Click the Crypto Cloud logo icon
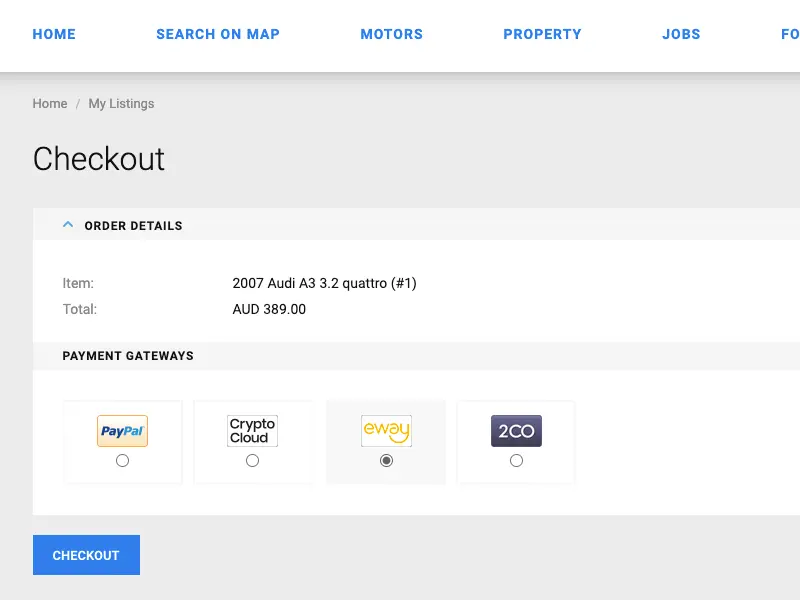The image size is (800, 600). [253, 431]
